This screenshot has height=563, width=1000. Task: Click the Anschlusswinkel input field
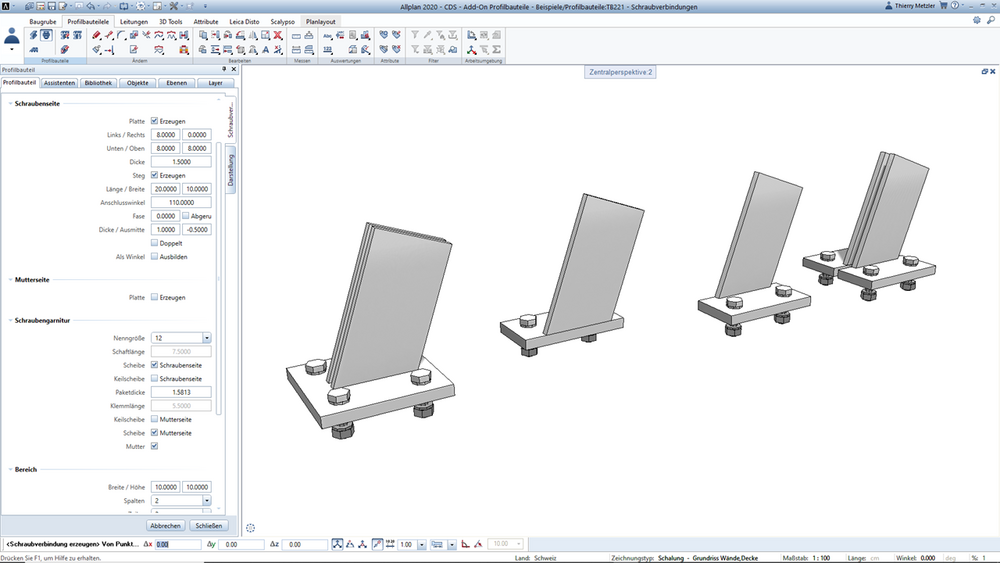(181, 203)
